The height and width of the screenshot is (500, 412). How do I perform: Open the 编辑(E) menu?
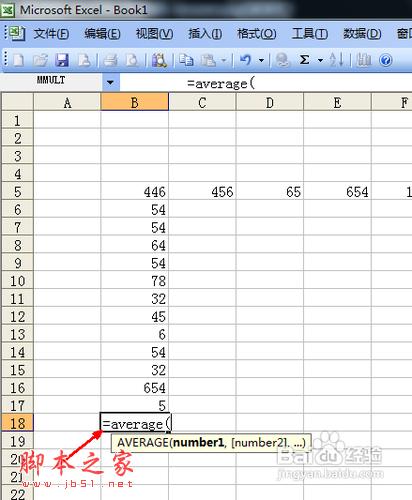(x=102, y=34)
